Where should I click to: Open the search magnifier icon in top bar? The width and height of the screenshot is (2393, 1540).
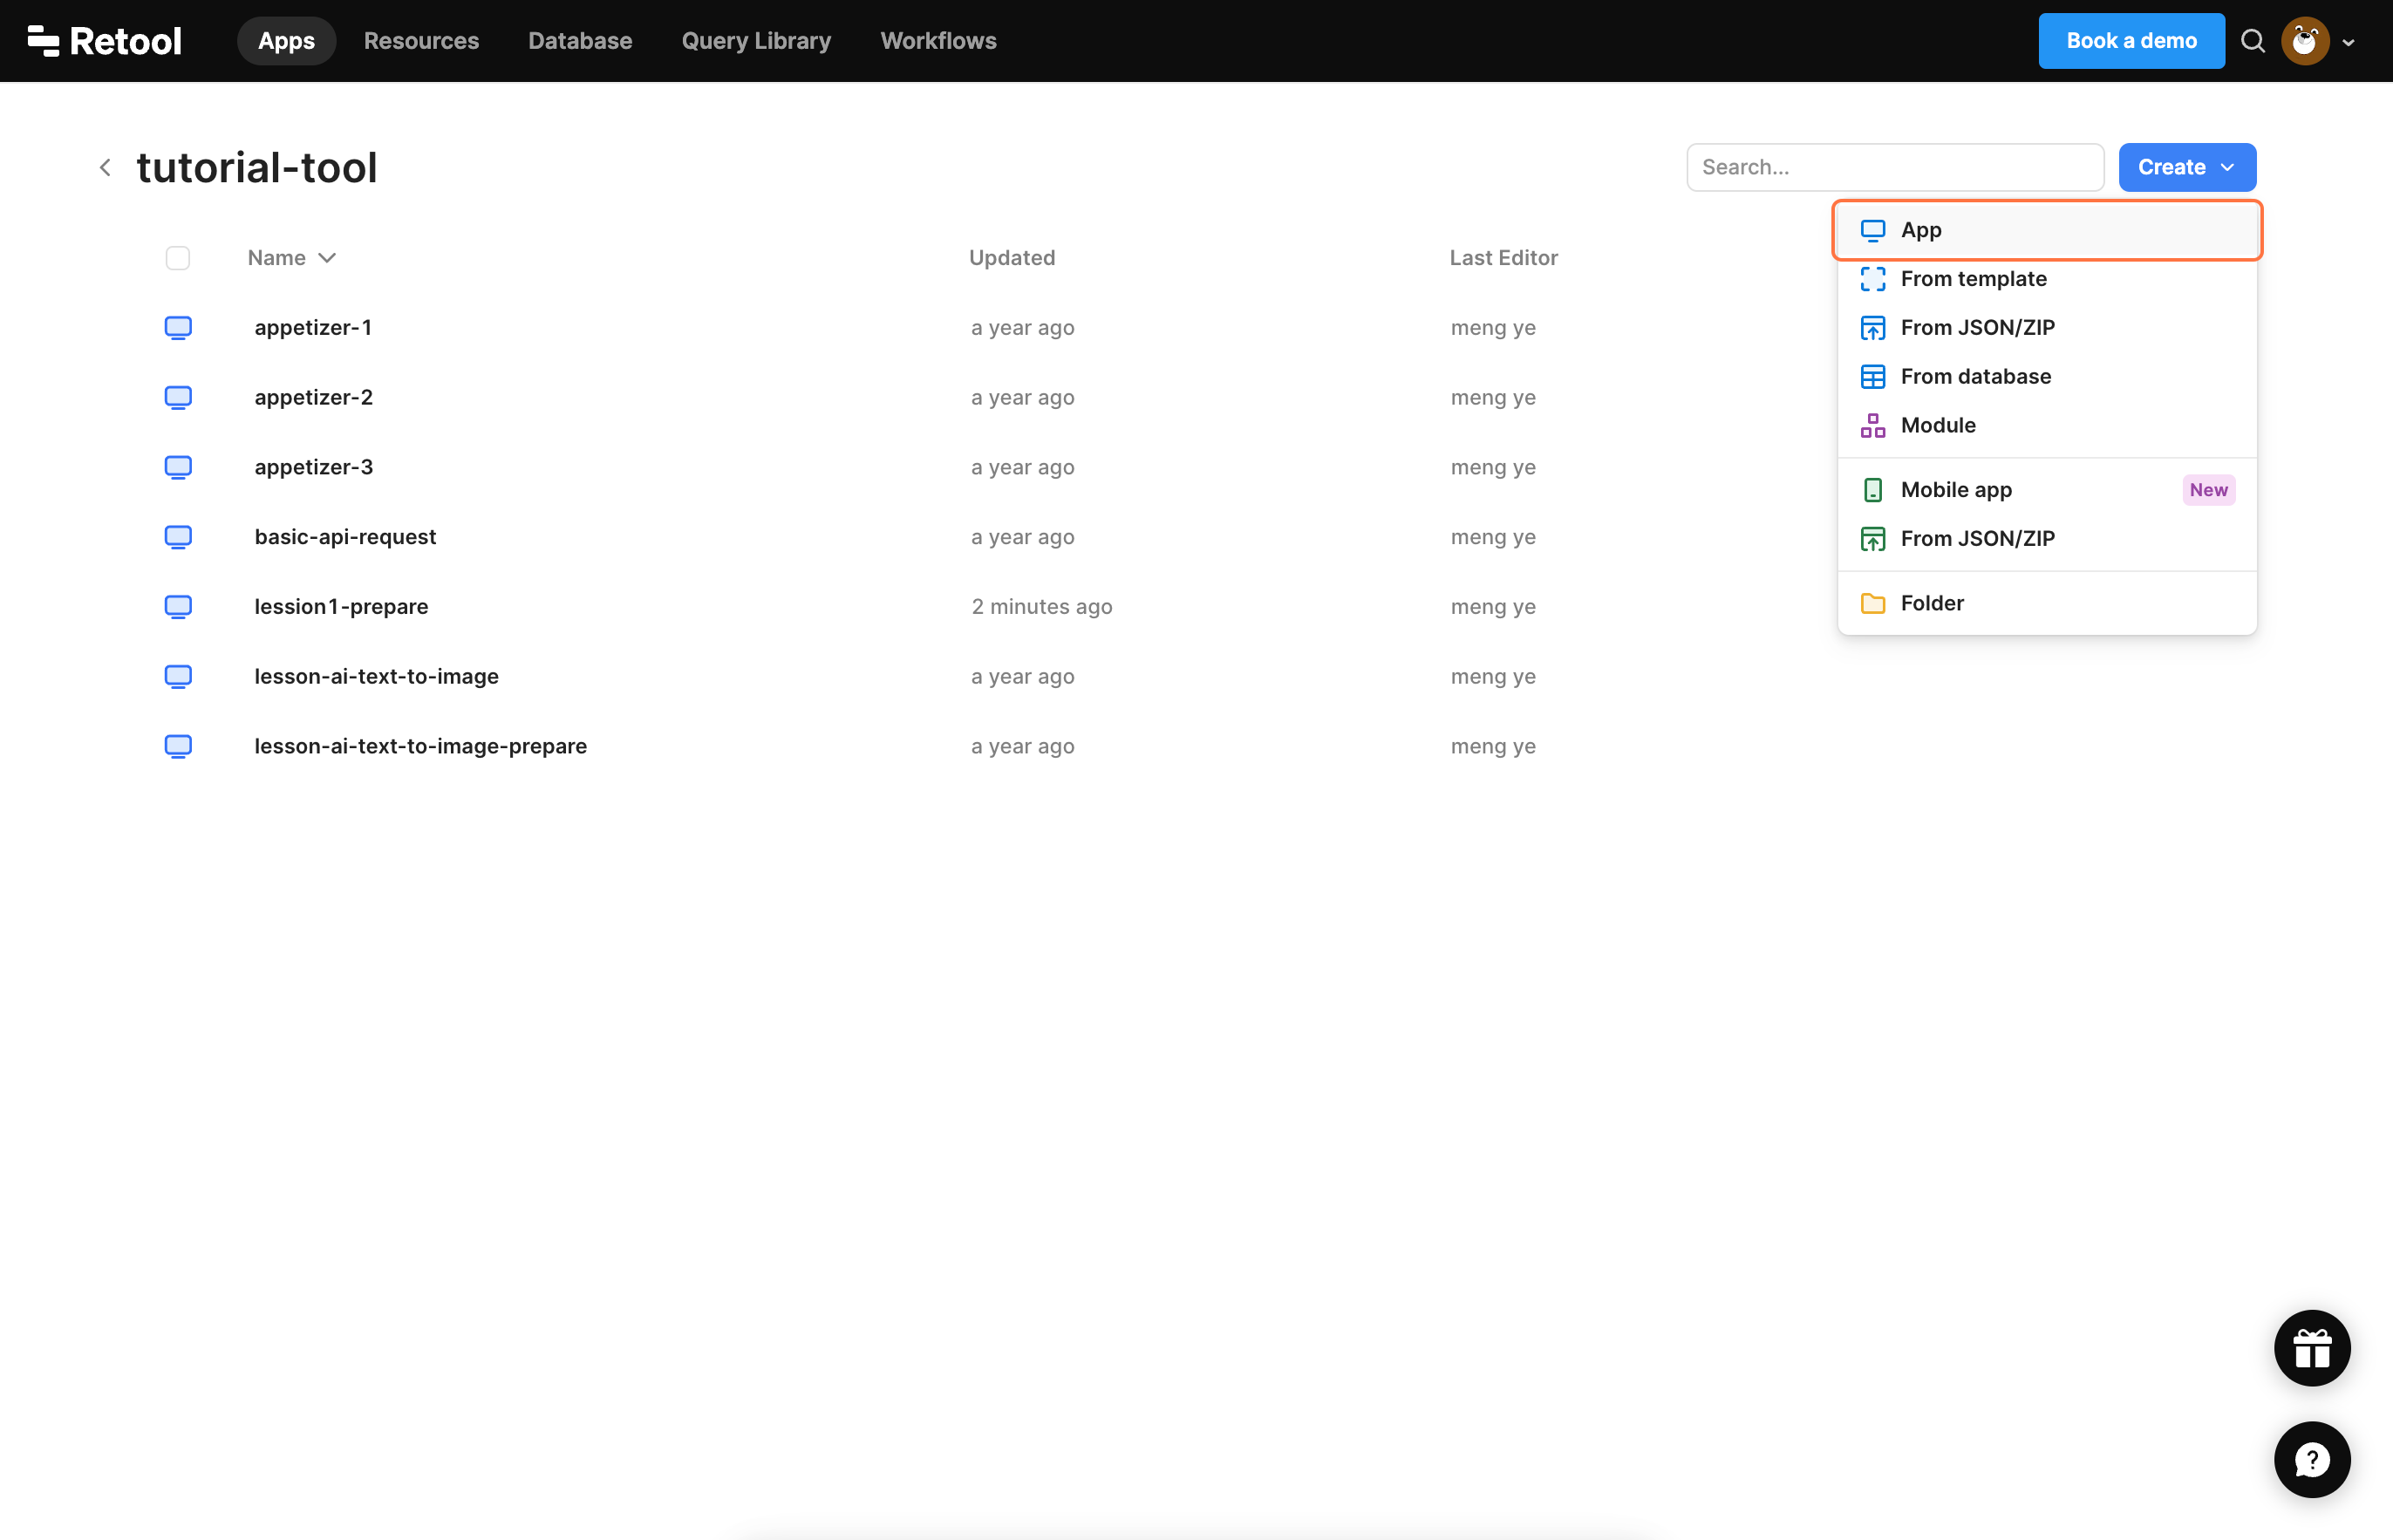[2252, 41]
